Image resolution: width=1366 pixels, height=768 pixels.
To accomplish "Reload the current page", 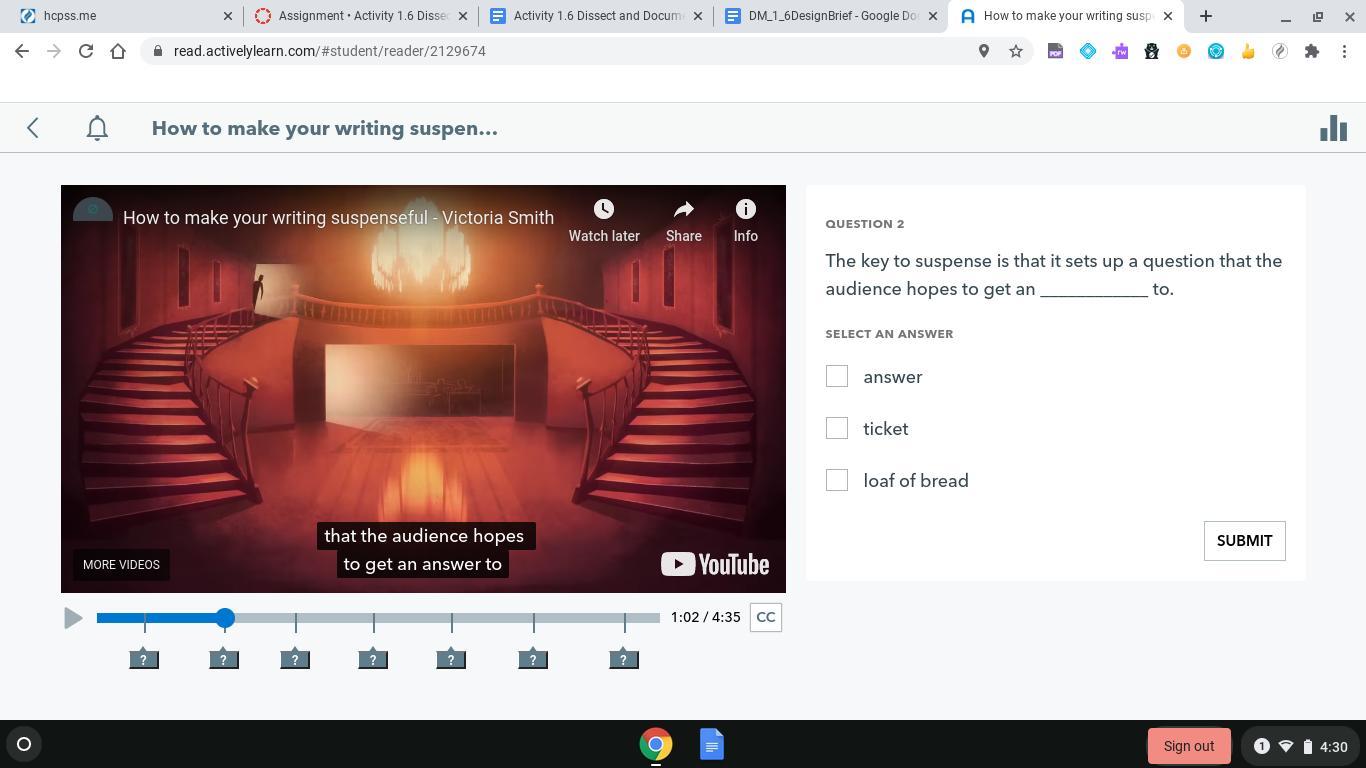I will click(86, 51).
